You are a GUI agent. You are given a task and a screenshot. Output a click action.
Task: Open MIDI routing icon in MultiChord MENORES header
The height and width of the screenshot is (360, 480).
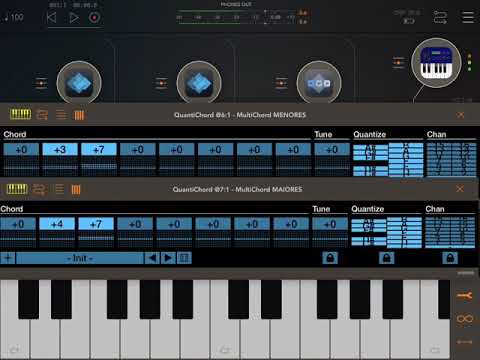(x=42, y=115)
